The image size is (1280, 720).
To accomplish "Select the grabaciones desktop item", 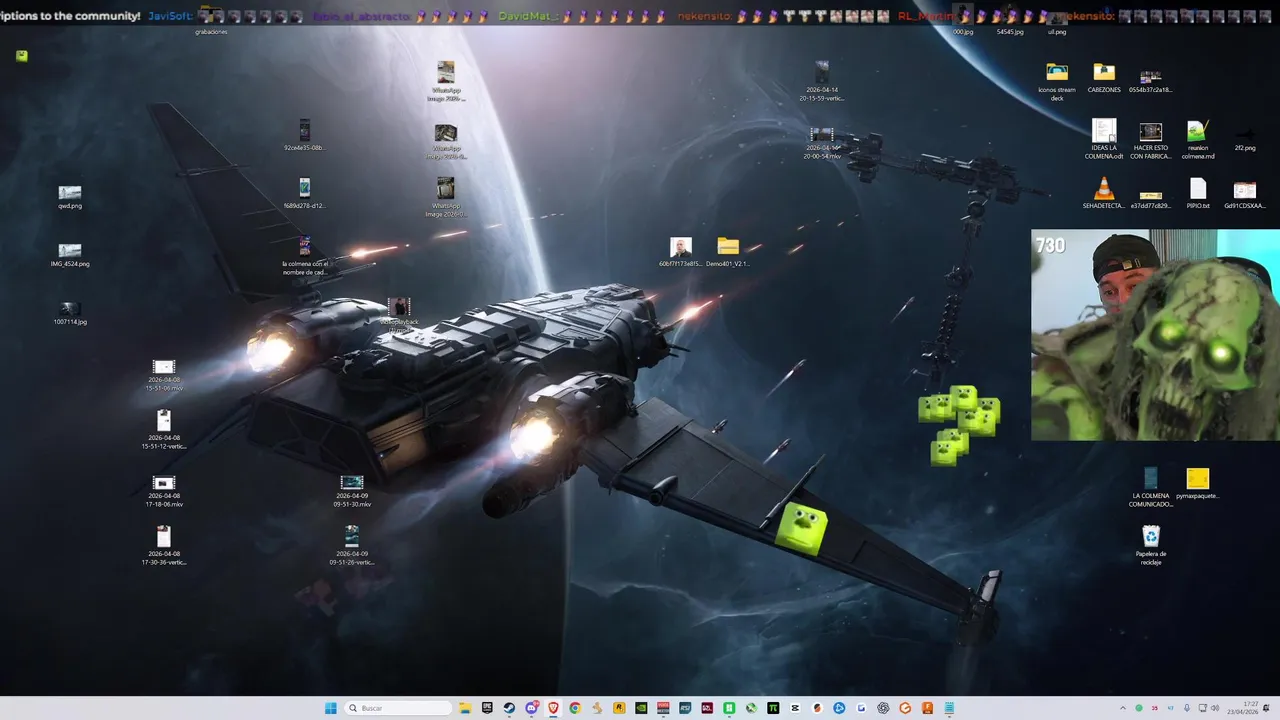I will point(211,20).
